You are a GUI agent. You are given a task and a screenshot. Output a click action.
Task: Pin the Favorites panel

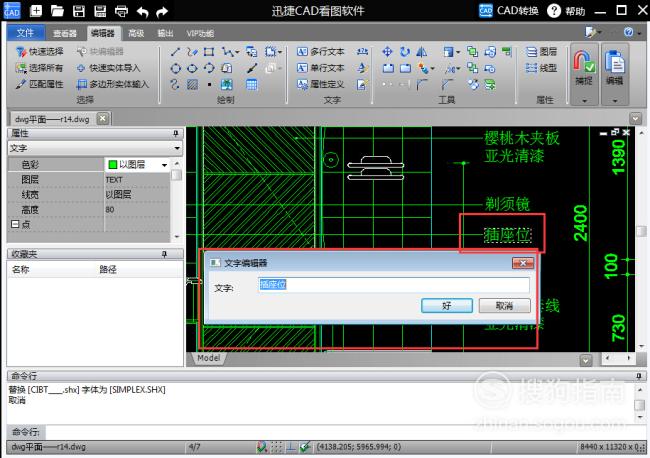pos(165,254)
